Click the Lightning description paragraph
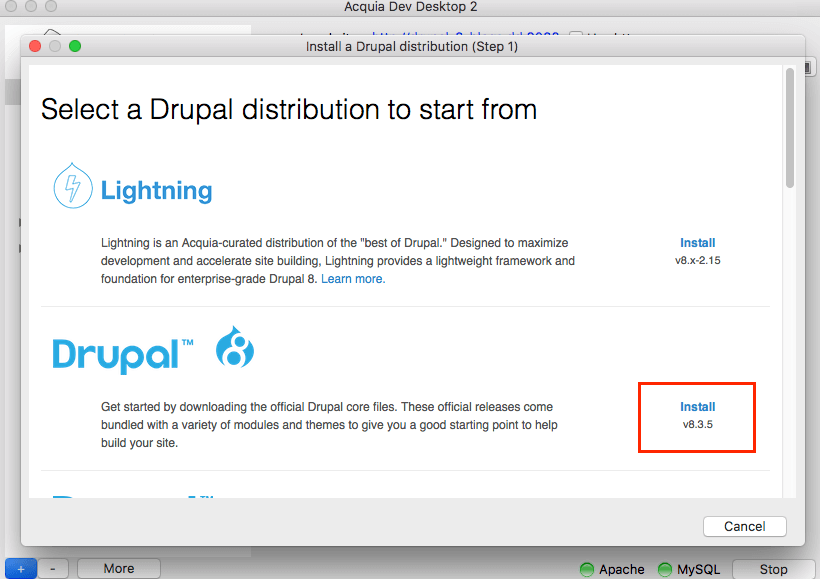The height and width of the screenshot is (579, 820). [x=338, y=260]
